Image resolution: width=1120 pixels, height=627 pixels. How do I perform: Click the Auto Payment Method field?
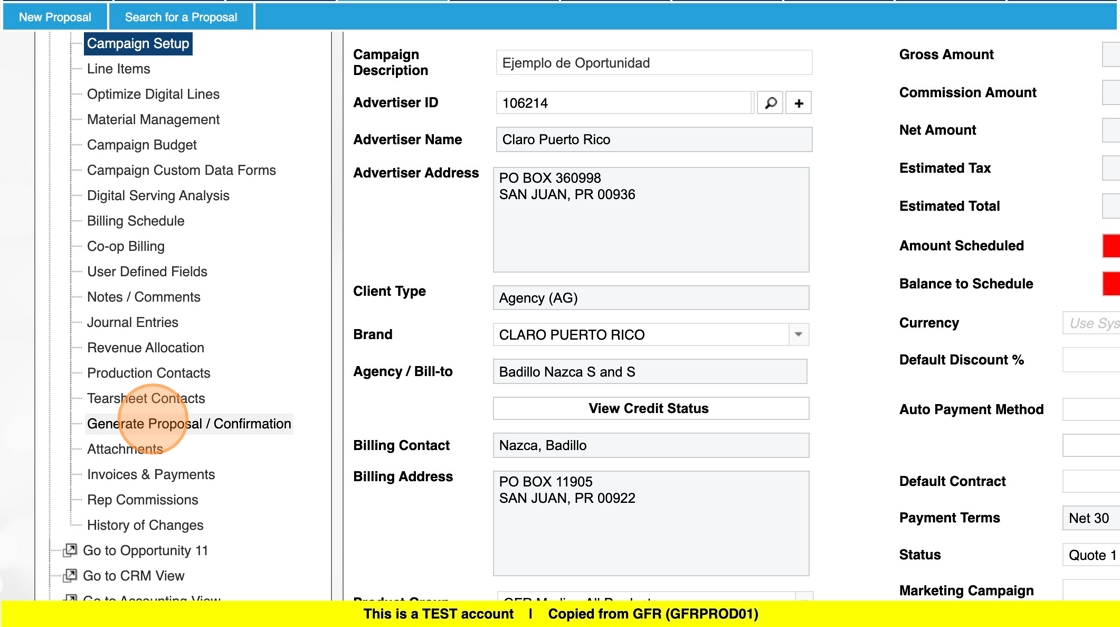point(1091,409)
